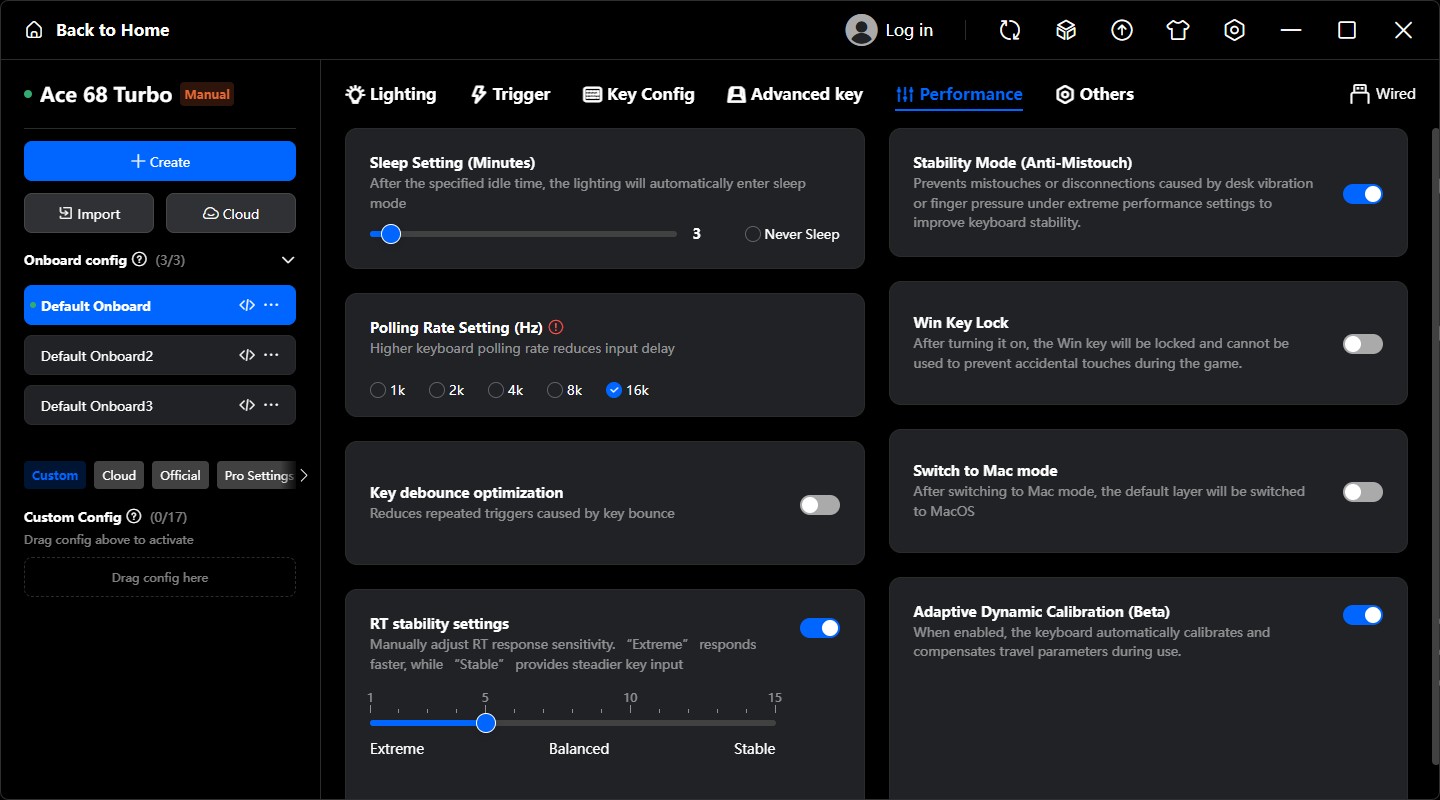The width and height of the screenshot is (1440, 800).
Task: Select the Performance tab
Action: 959,94
